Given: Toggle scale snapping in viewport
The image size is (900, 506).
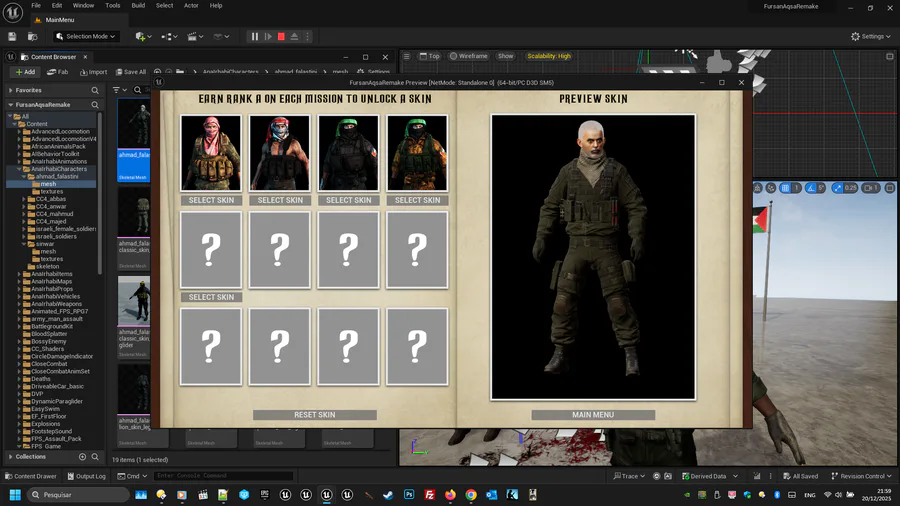Looking at the screenshot, I should coord(837,188).
